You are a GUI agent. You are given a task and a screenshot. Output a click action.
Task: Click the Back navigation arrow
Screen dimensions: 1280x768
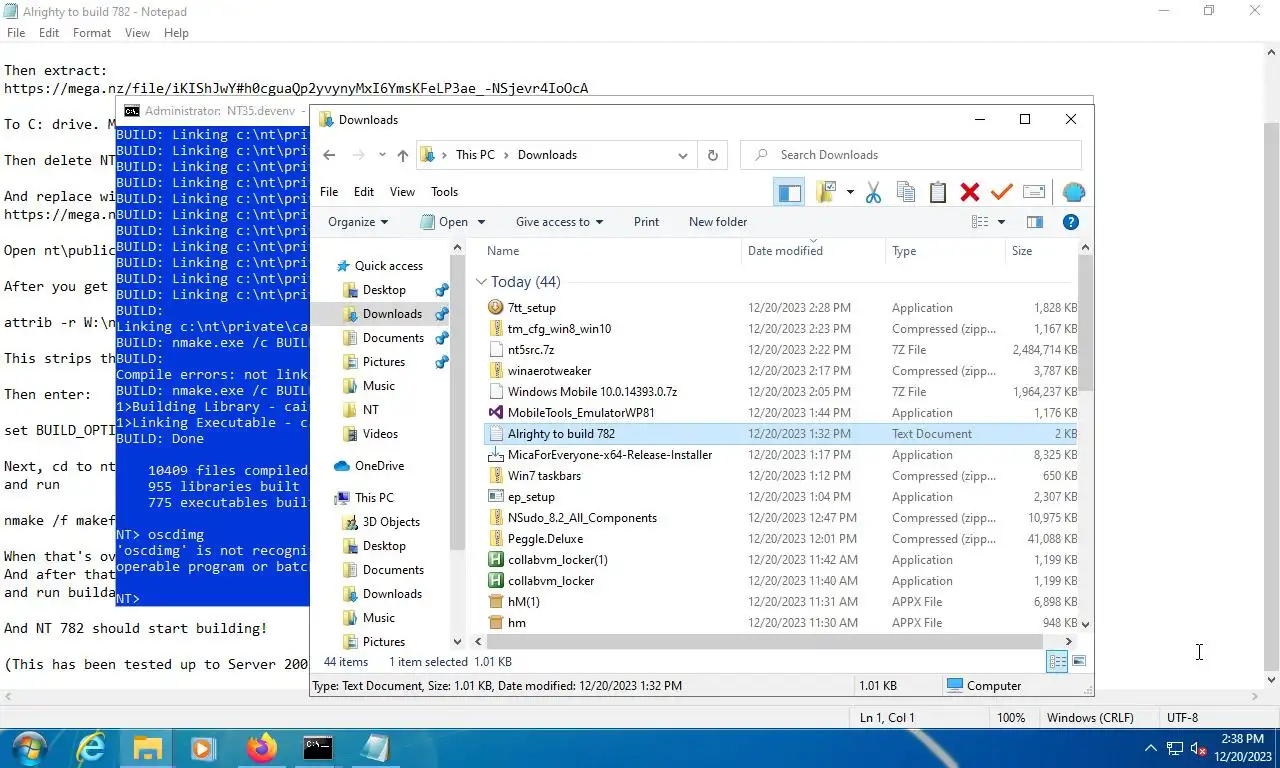click(330, 155)
